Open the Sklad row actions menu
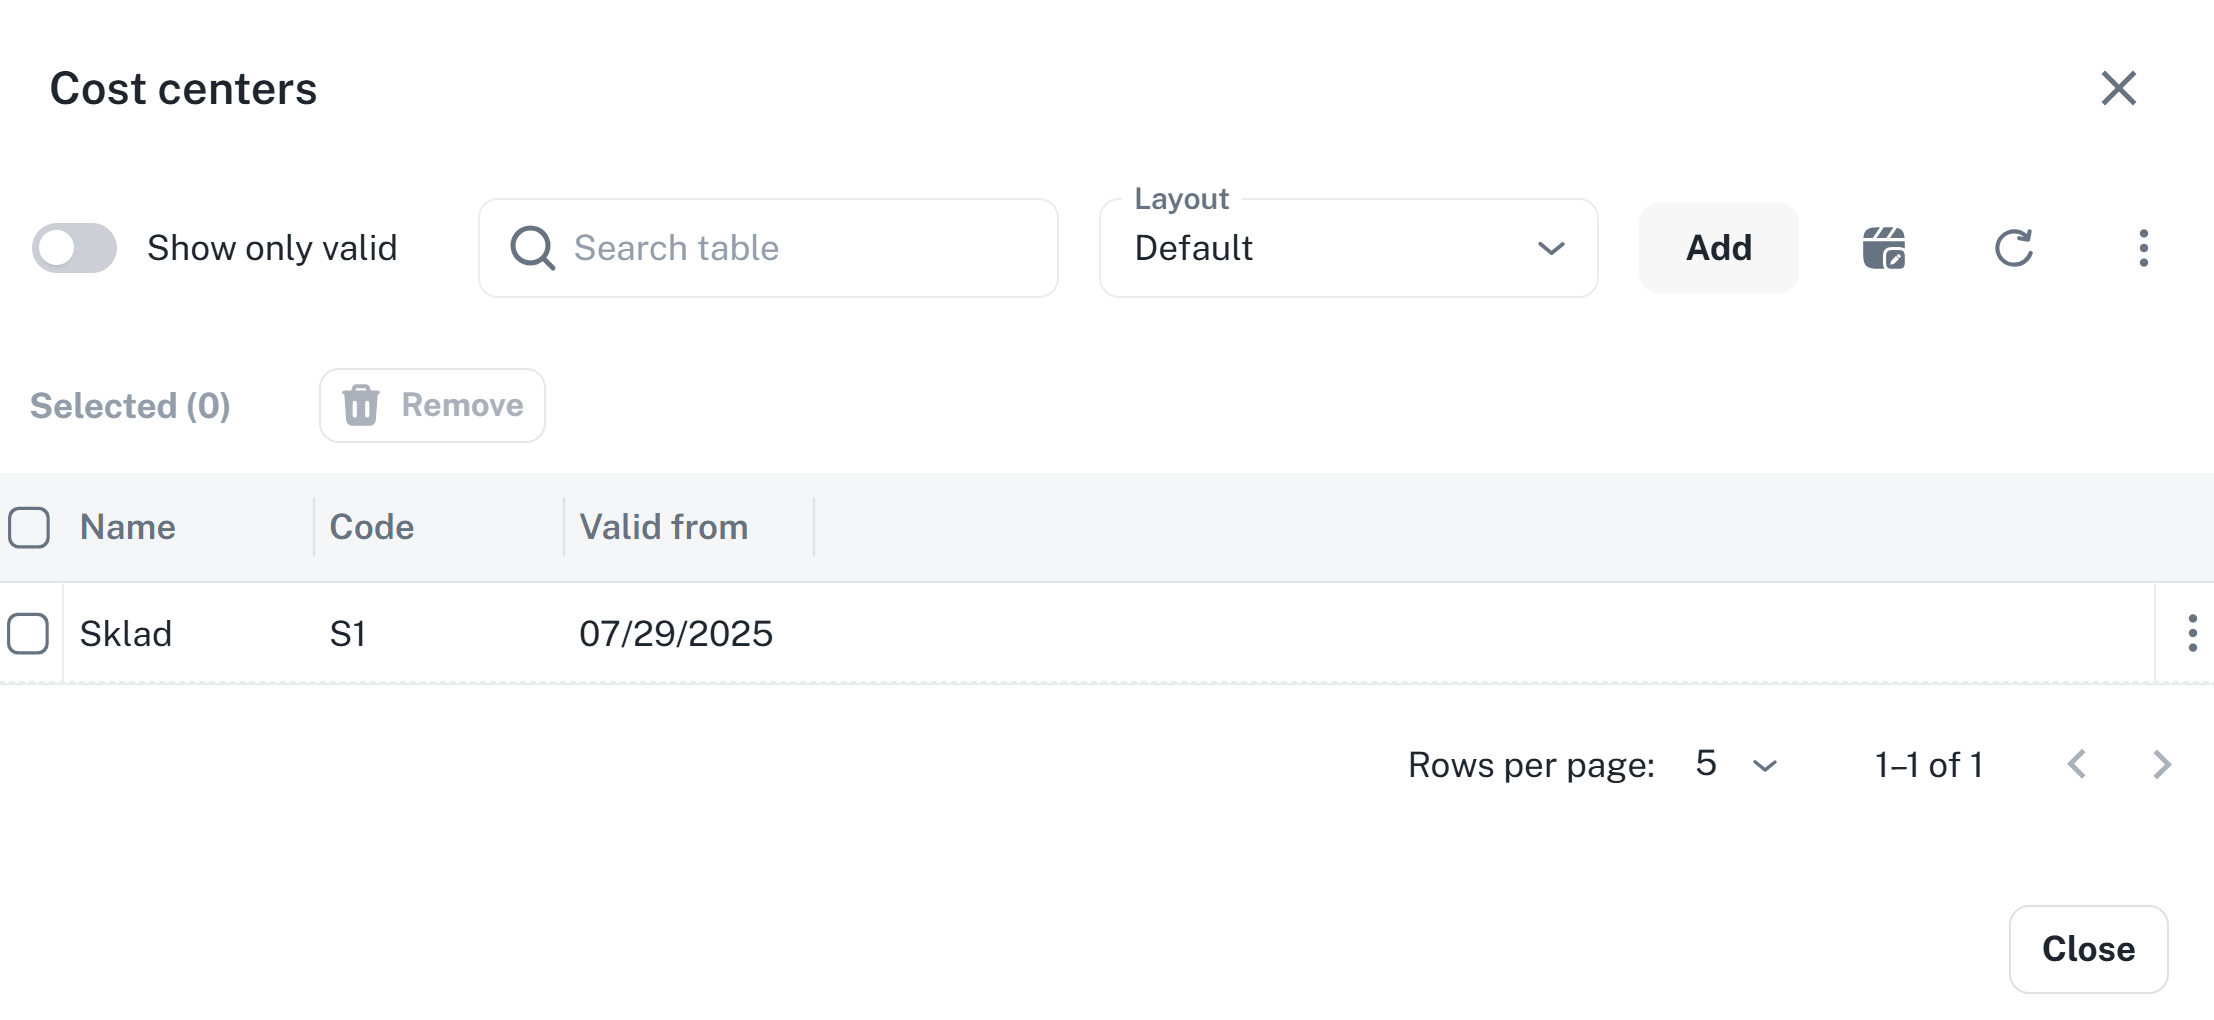The width and height of the screenshot is (2214, 1020). (x=2192, y=633)
